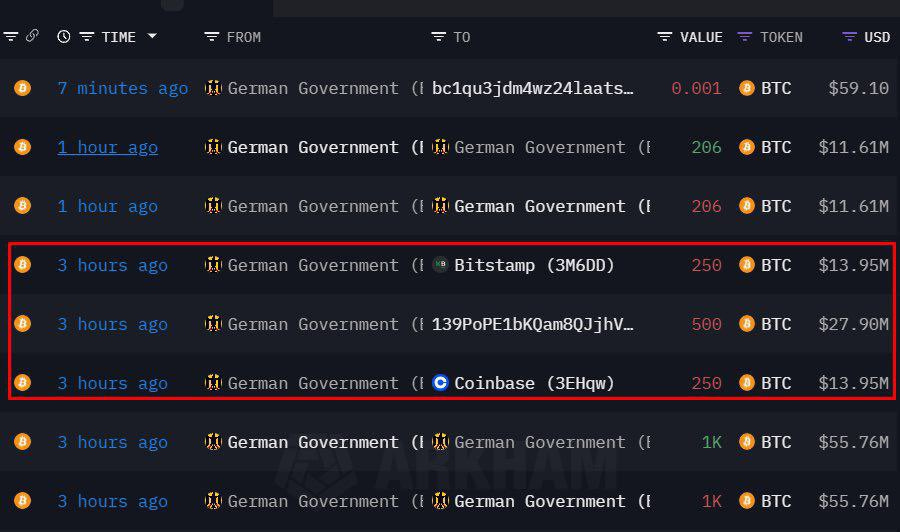Open the Bitstamp (3M6DD) recipient address
The image size is (900, 532).
click(x=534, y=265)
